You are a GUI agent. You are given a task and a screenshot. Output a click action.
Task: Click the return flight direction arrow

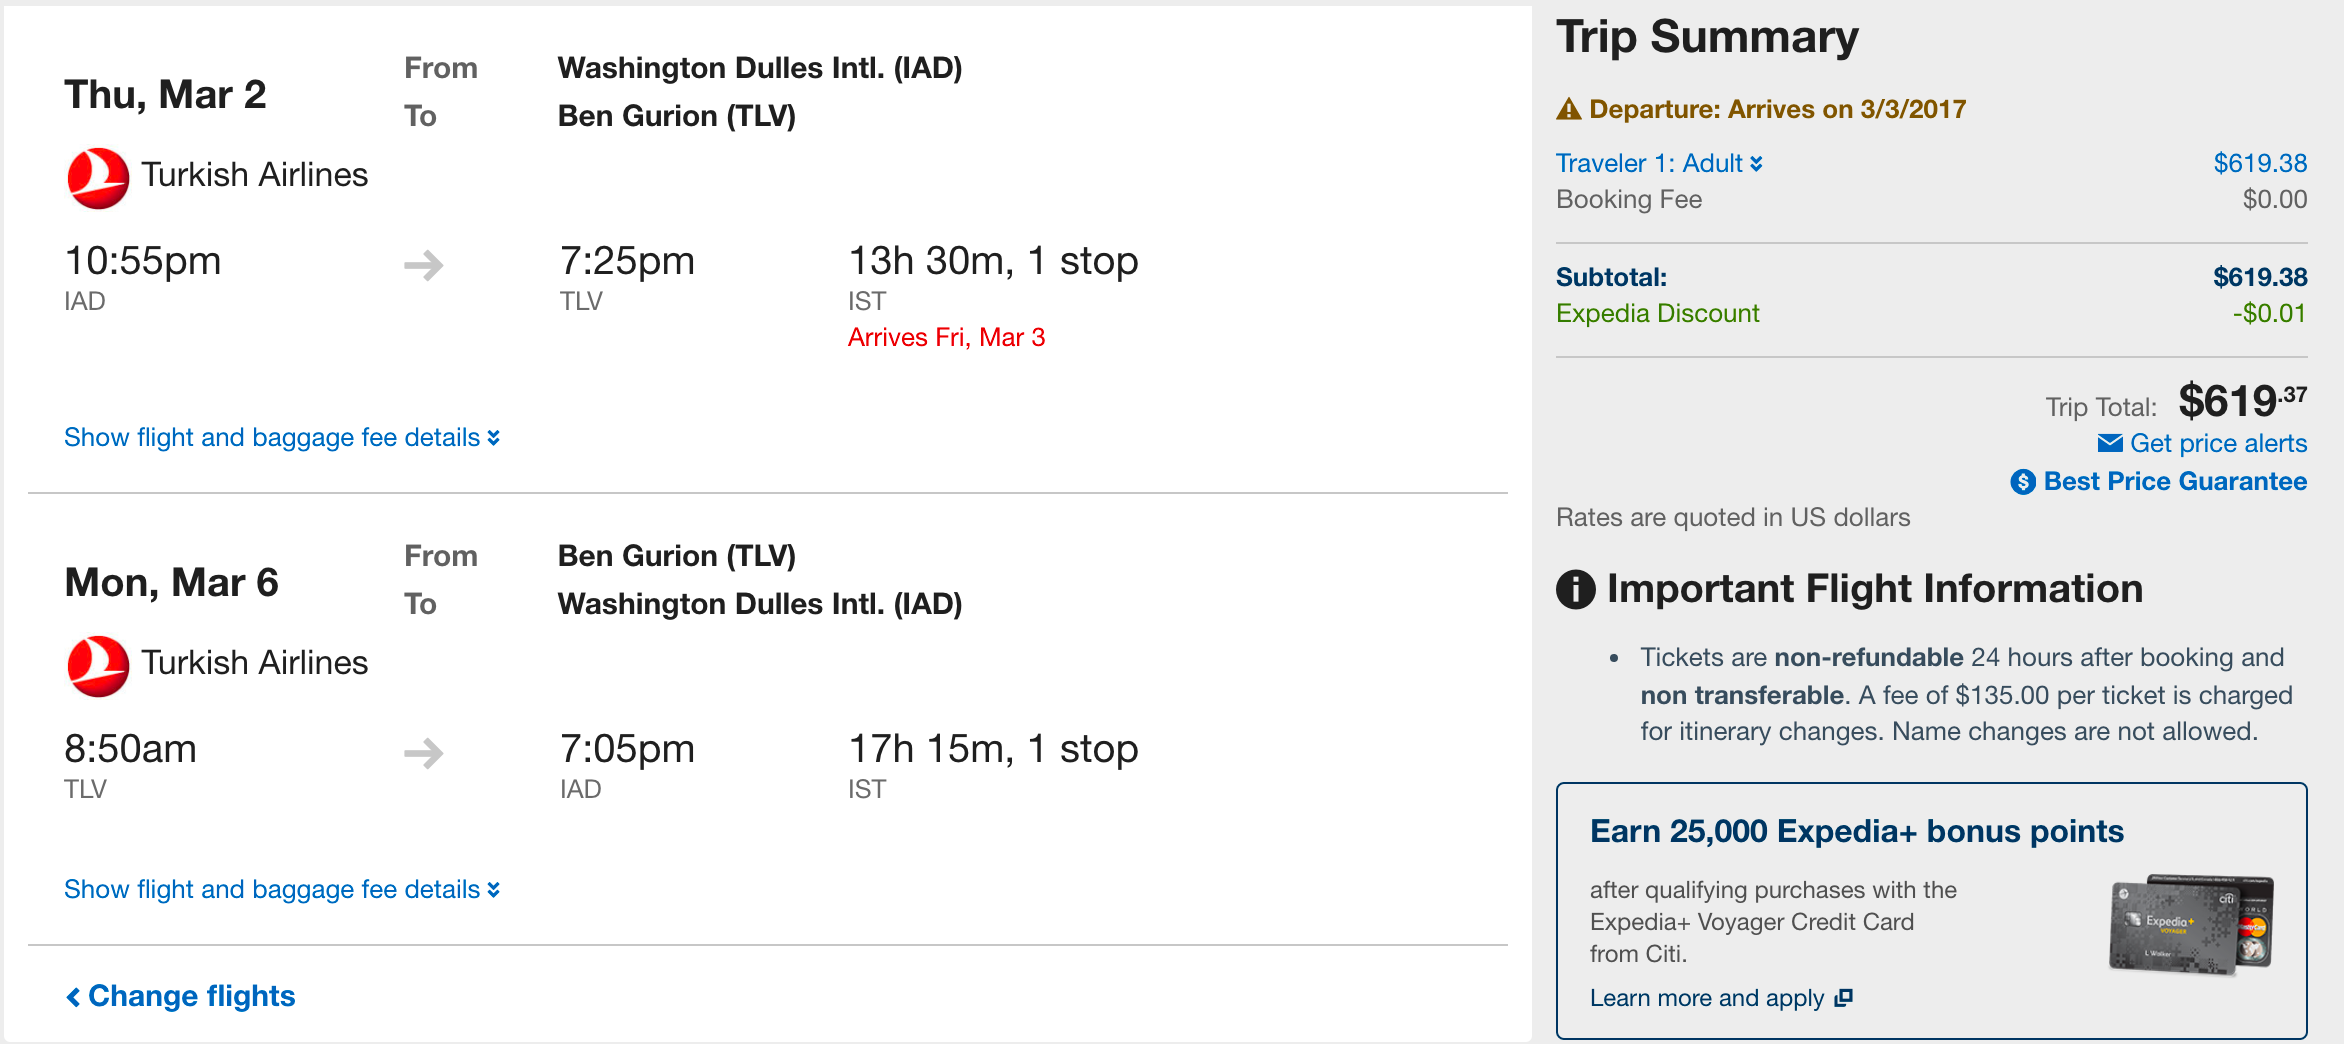424,753
